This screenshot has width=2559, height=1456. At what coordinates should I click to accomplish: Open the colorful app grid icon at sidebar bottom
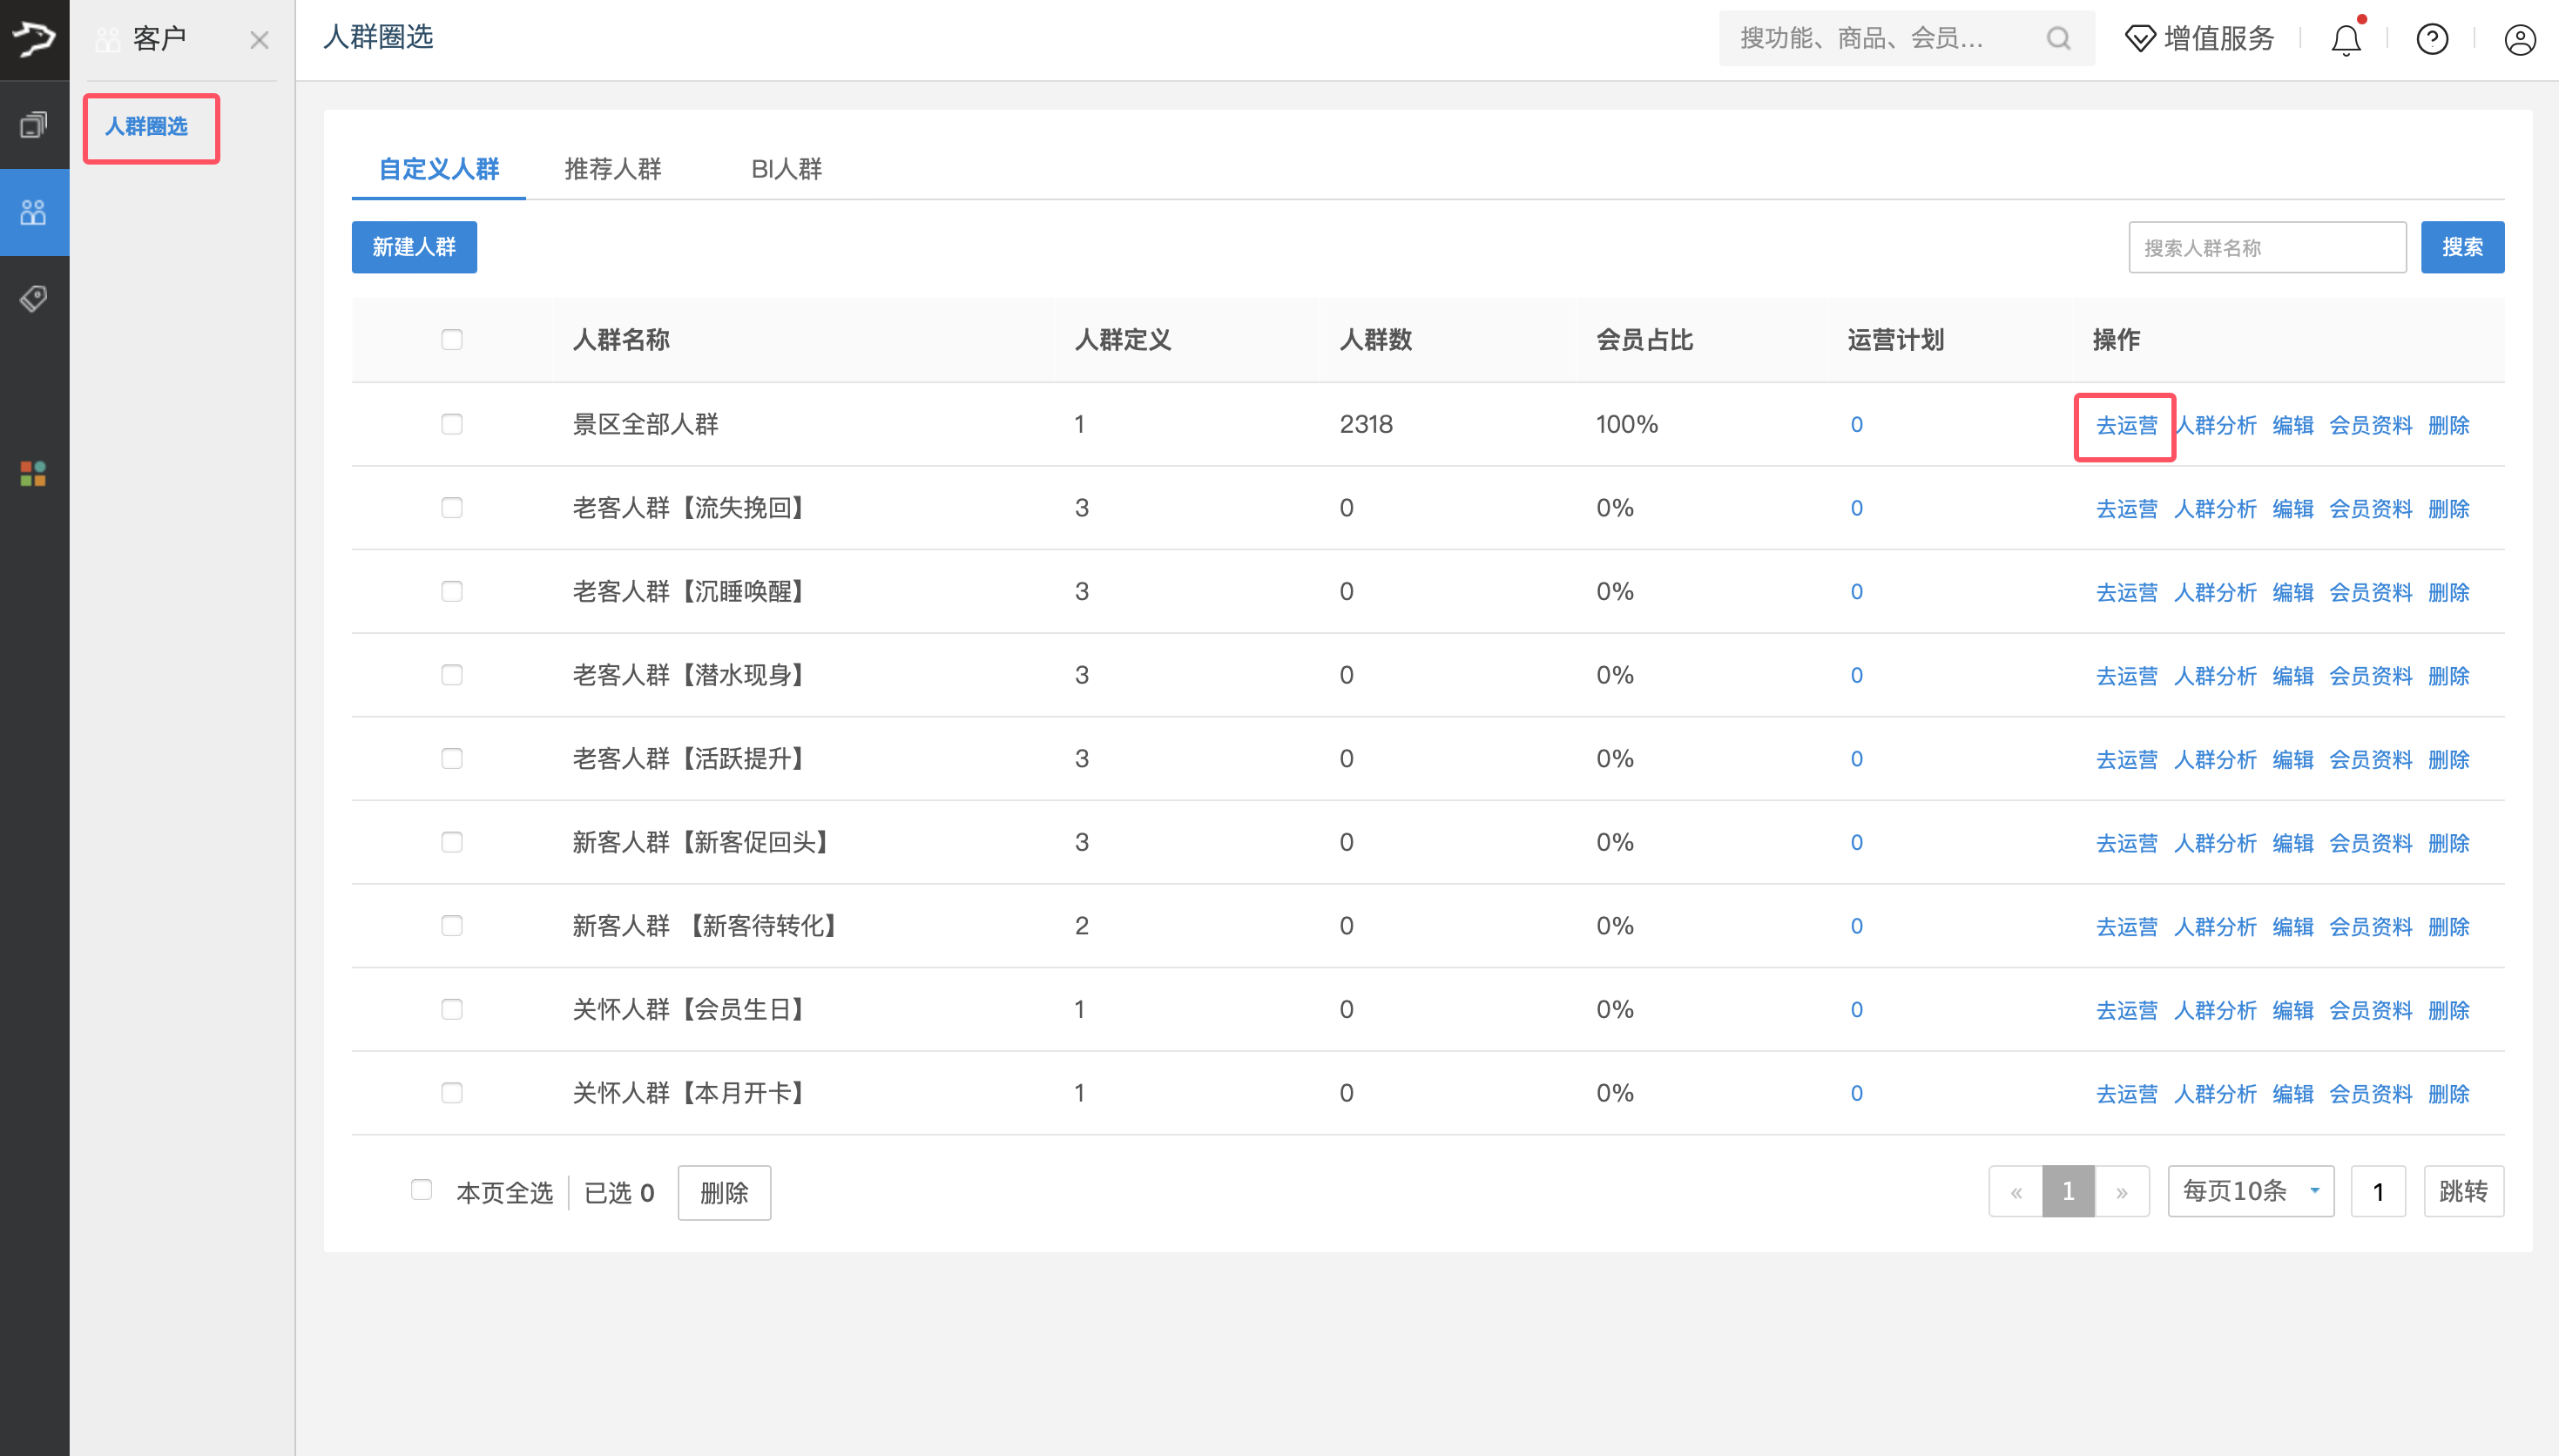tap(33, 473)
